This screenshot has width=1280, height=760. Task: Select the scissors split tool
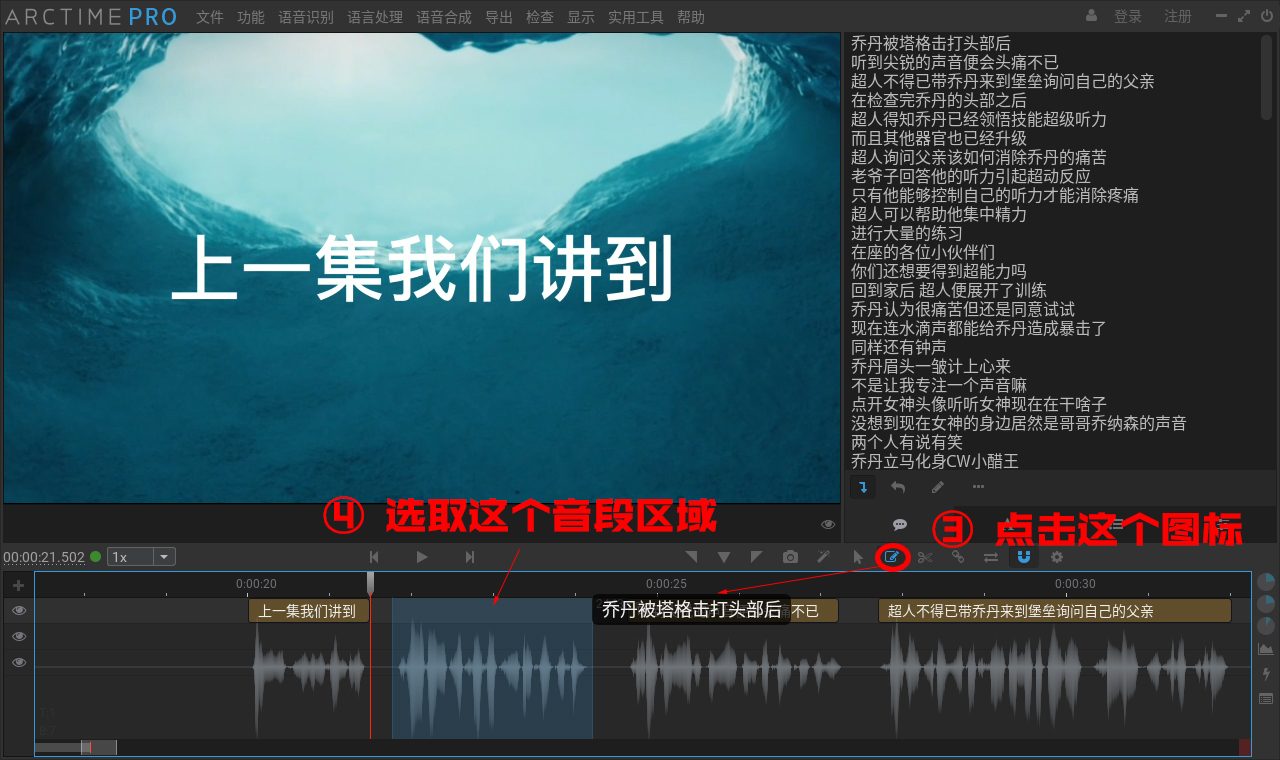point(924,557)
